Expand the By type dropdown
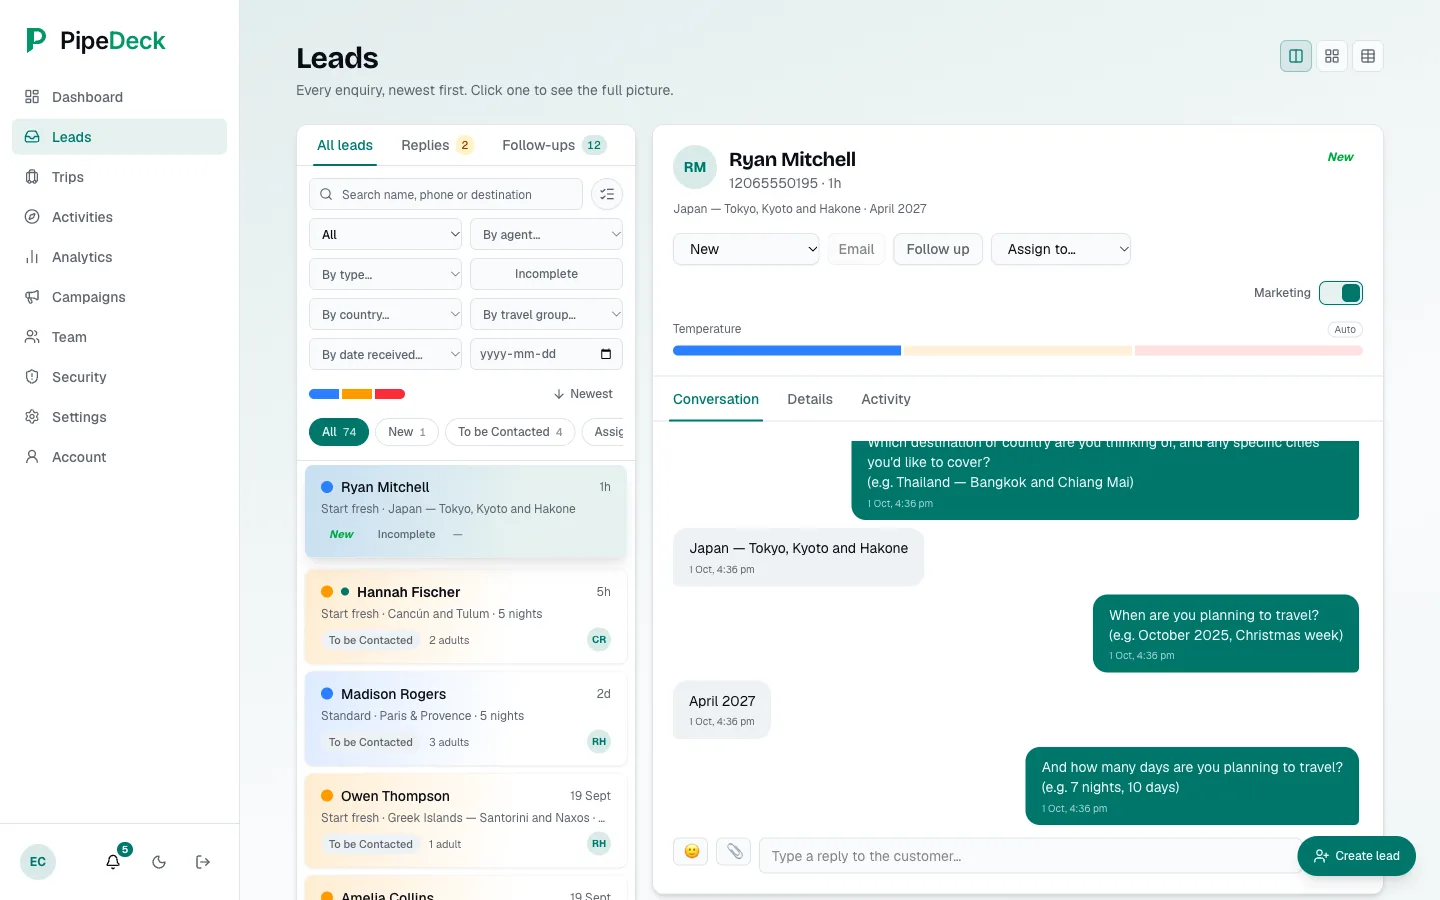This screenshot has height=900, width=1440. coord(385,274)
